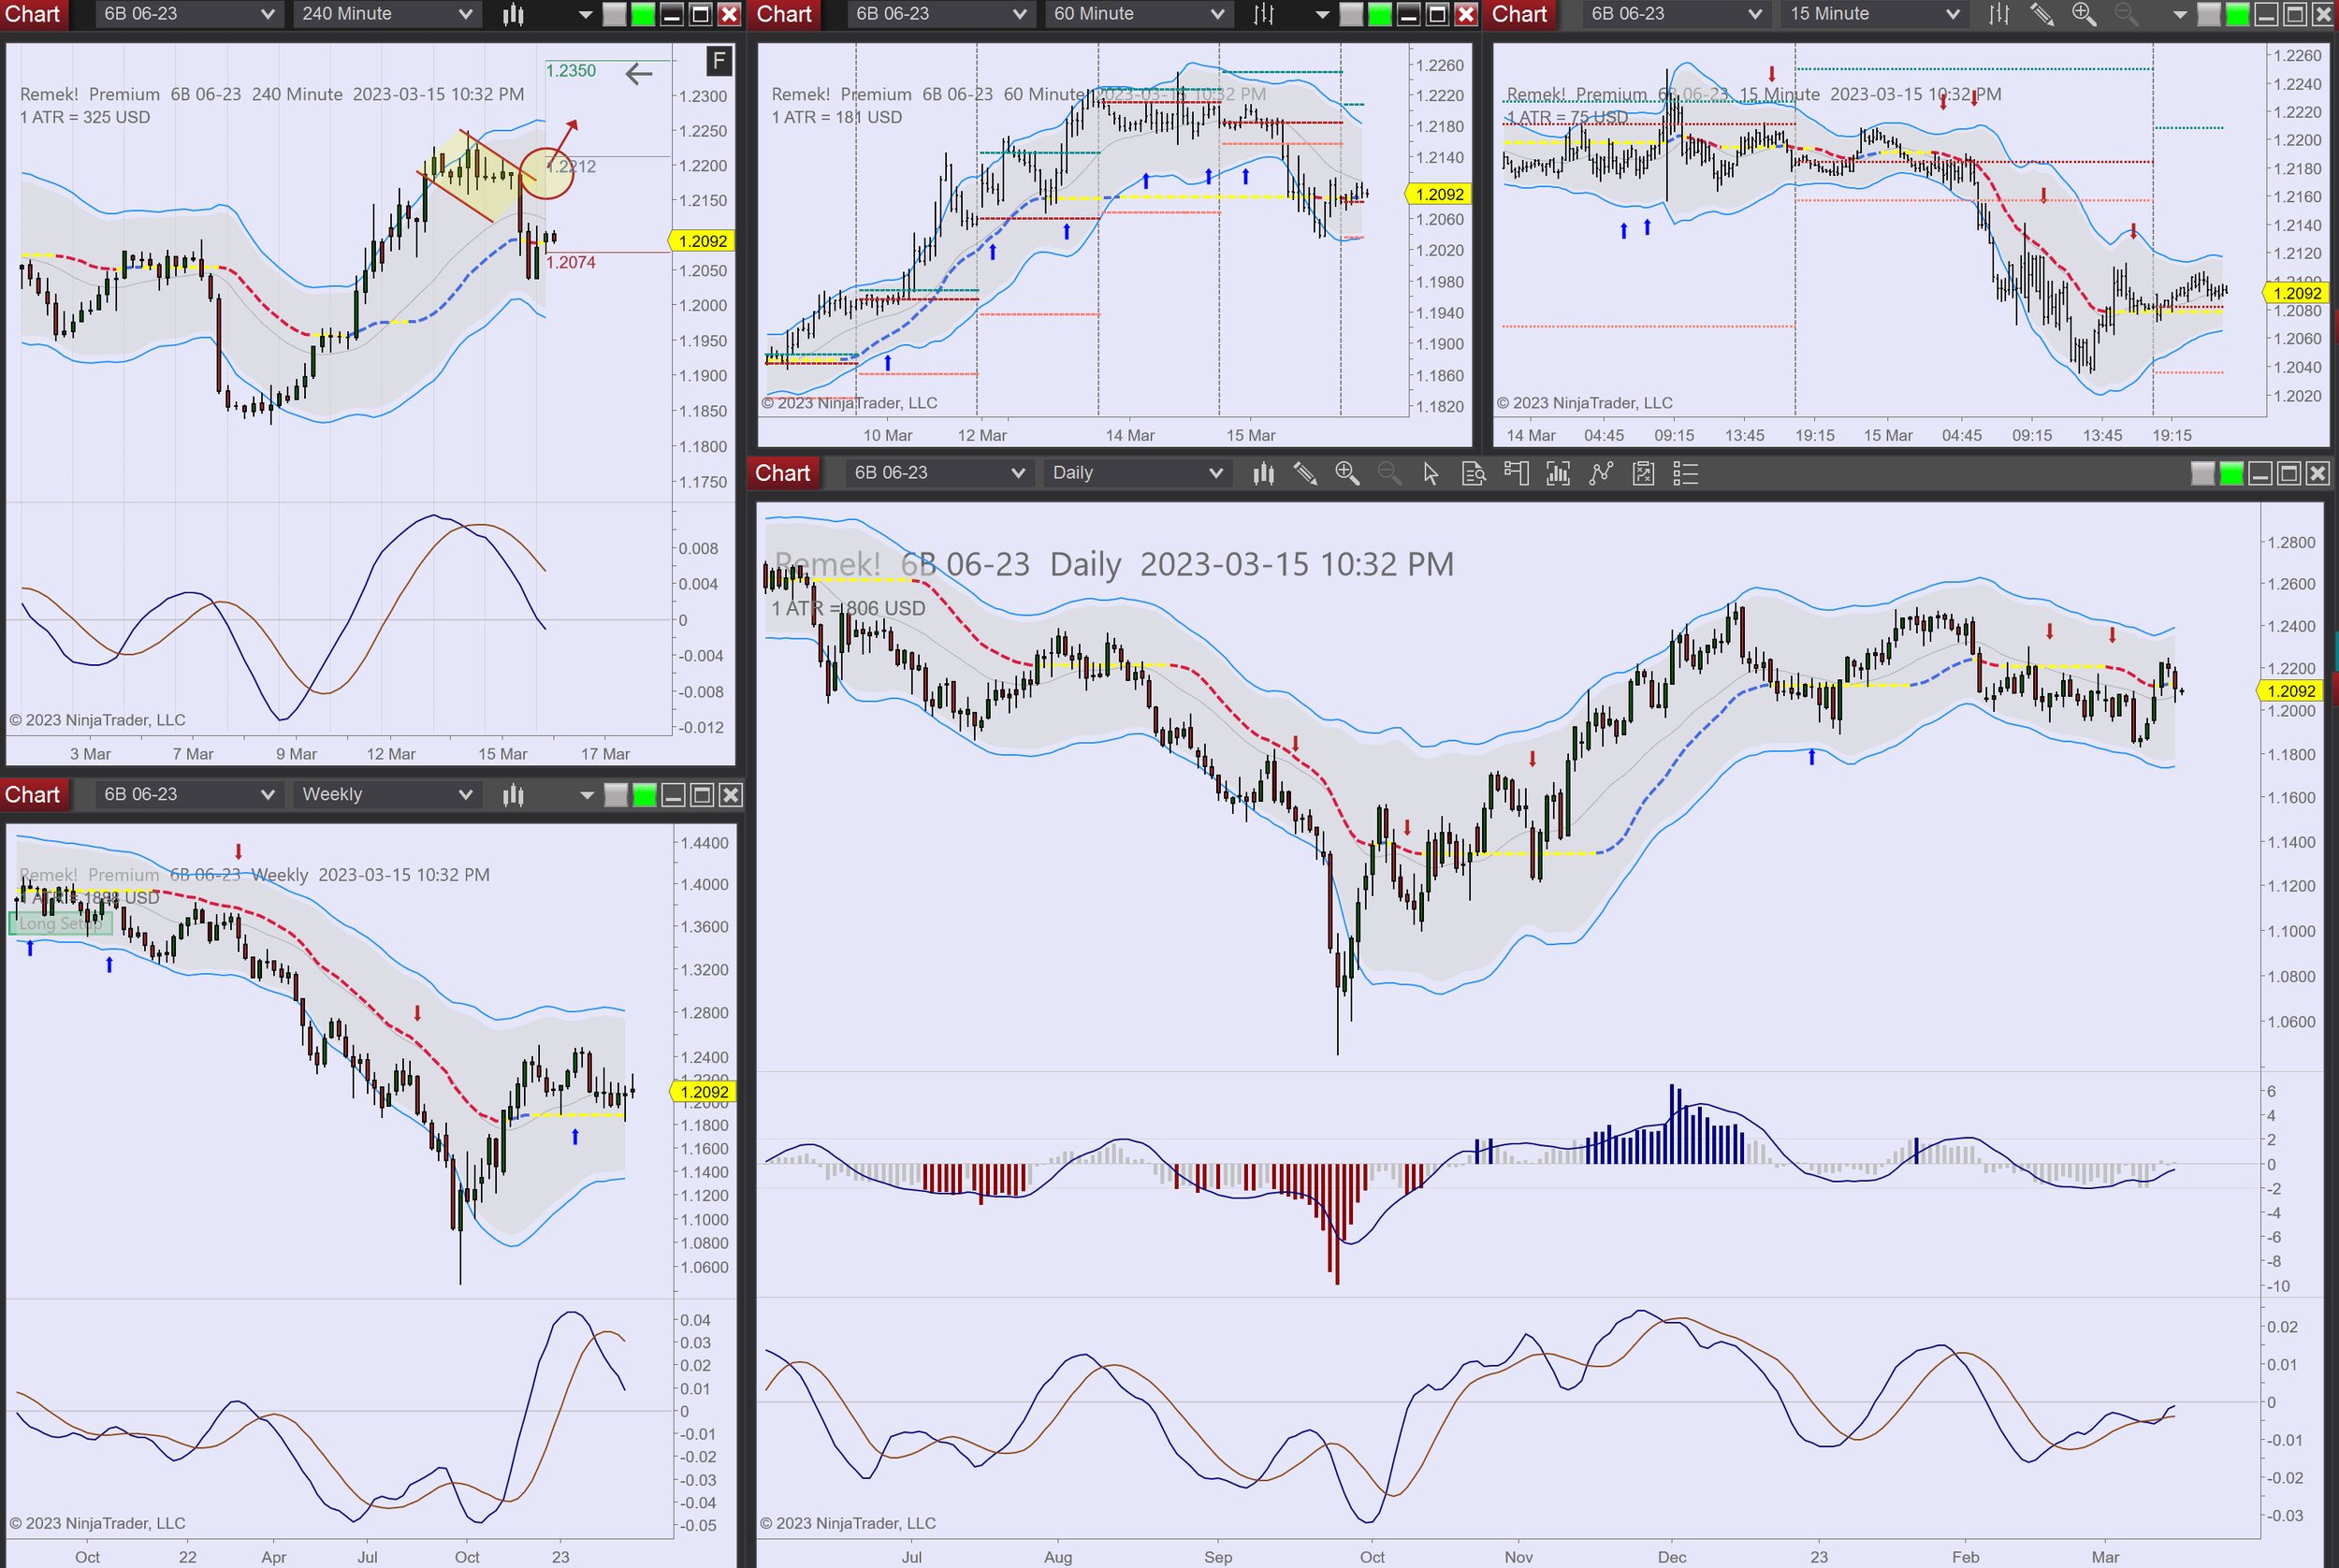Toggle green instrument link on 60 Minute chart
Screen dimensions: 2339x1568
[x=1379, y=14]
